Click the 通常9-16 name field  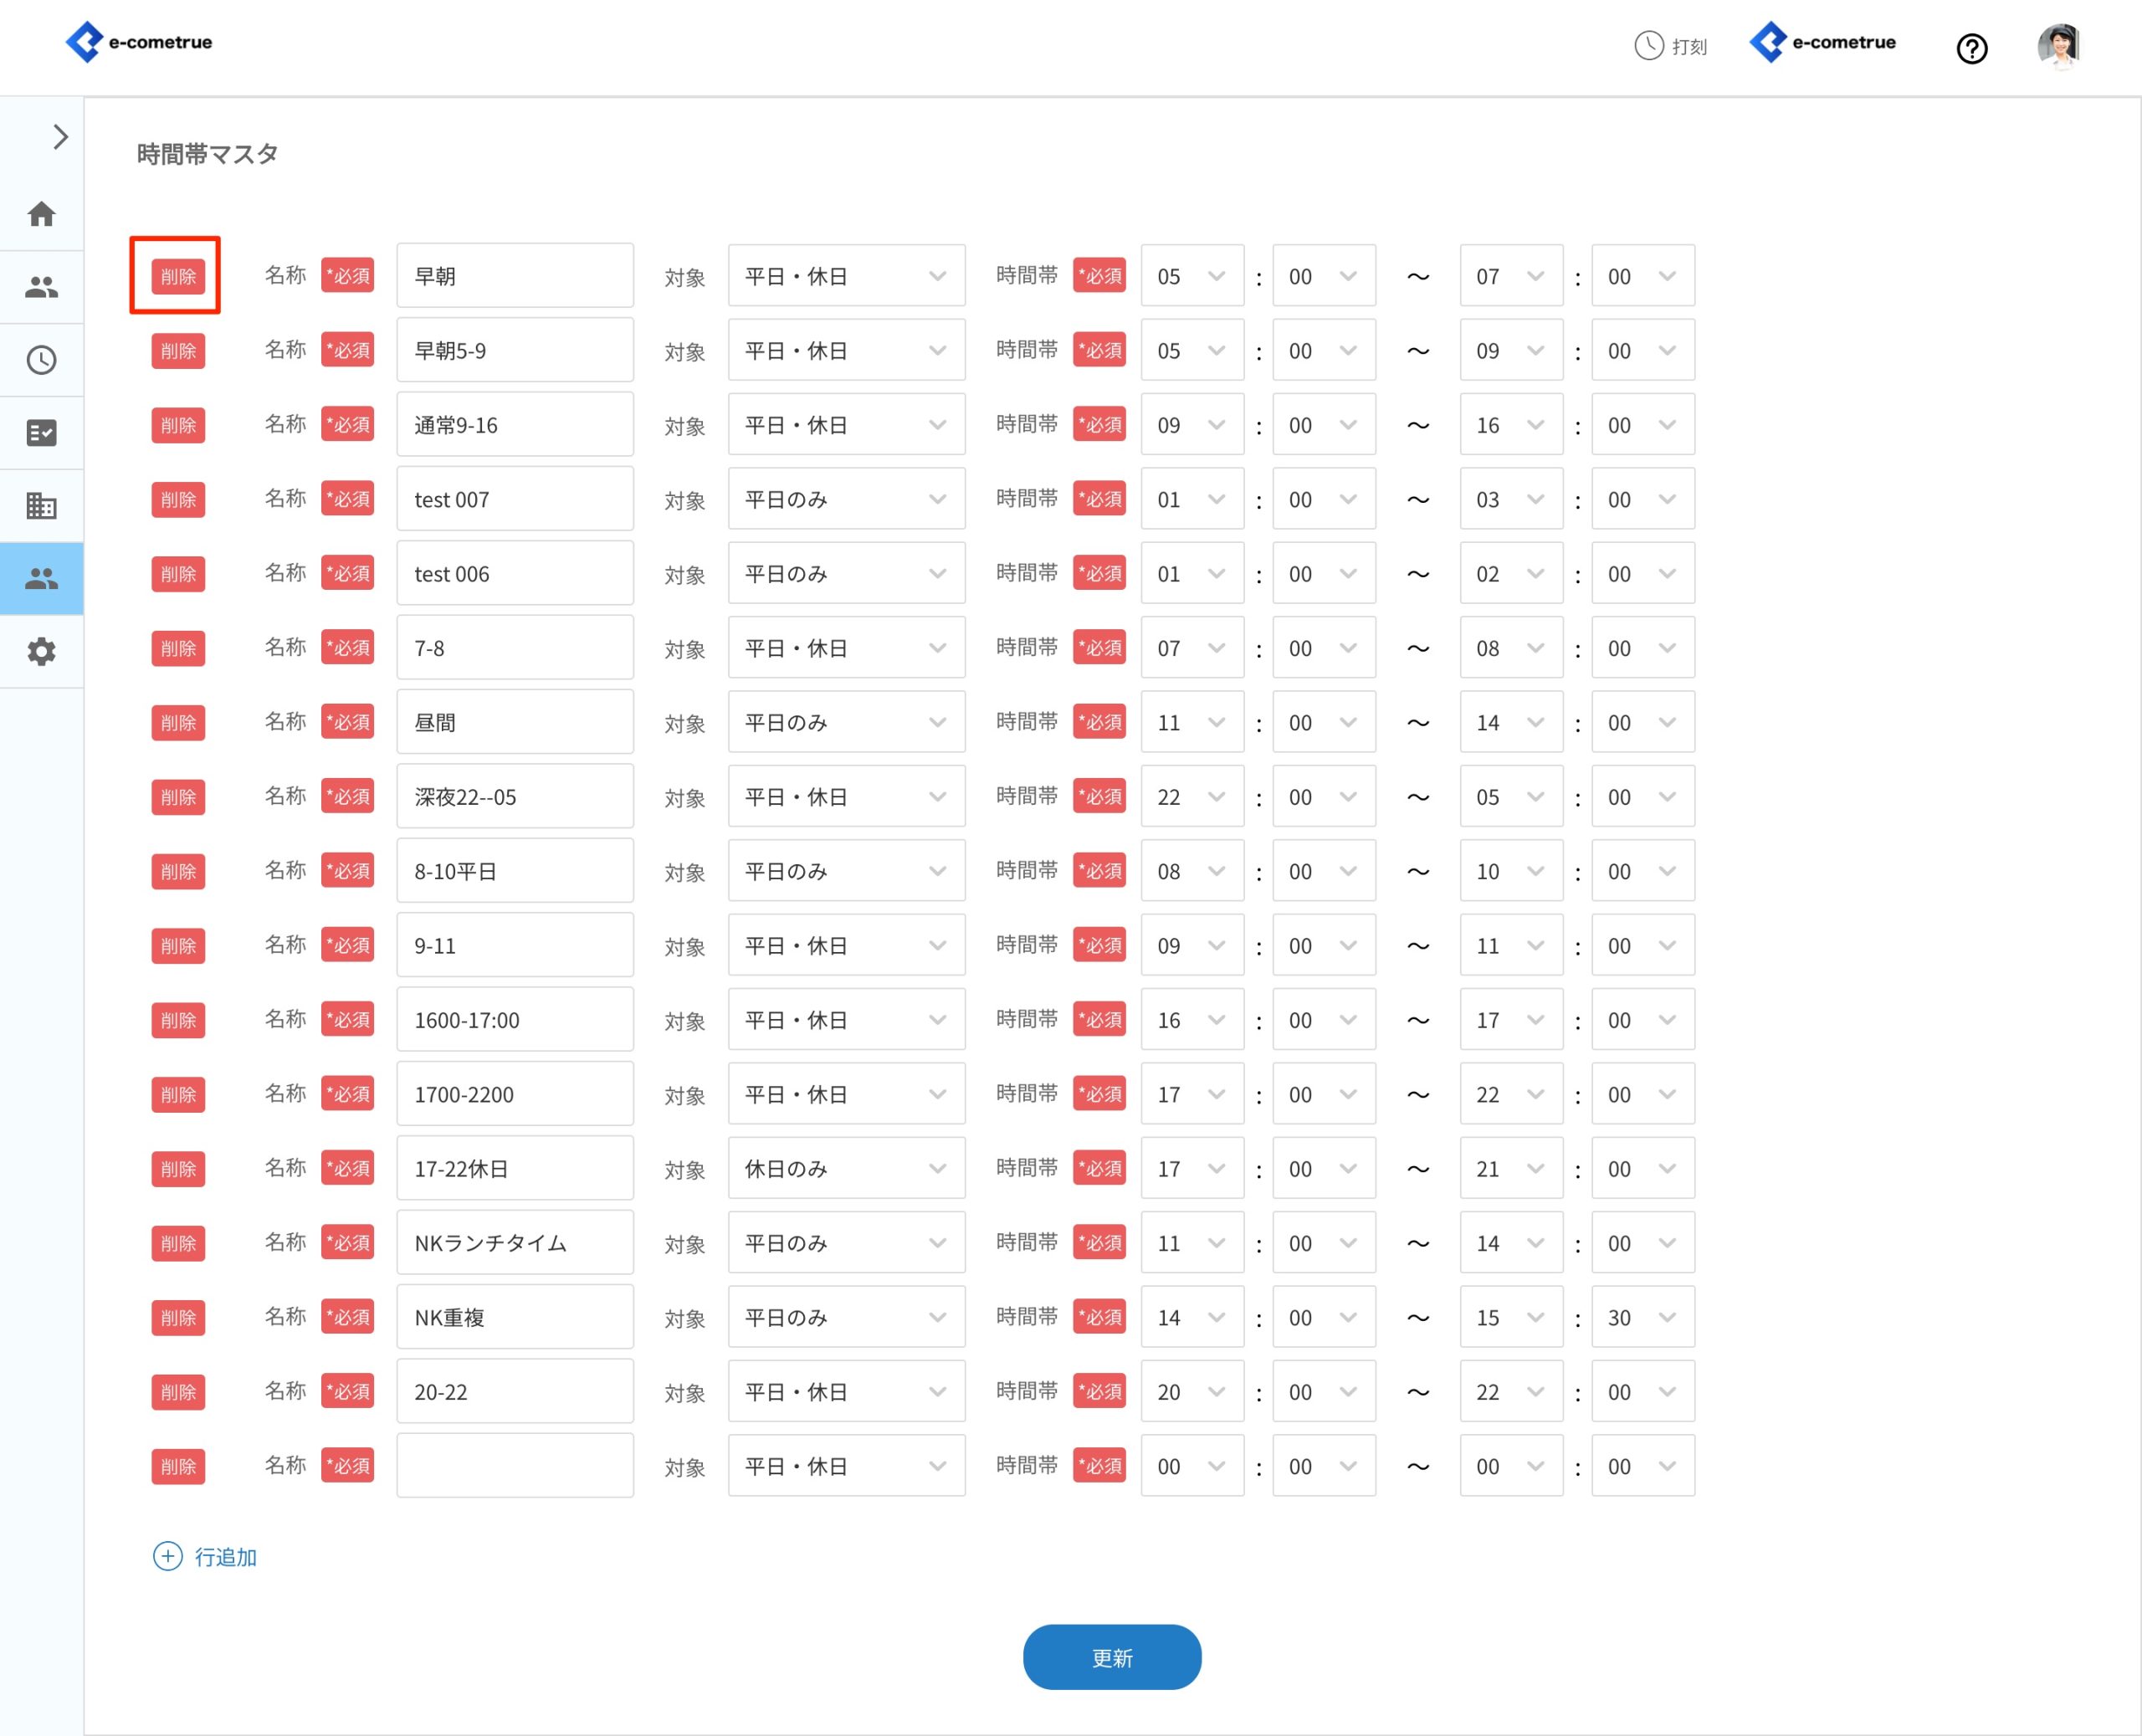click(514, 425)
